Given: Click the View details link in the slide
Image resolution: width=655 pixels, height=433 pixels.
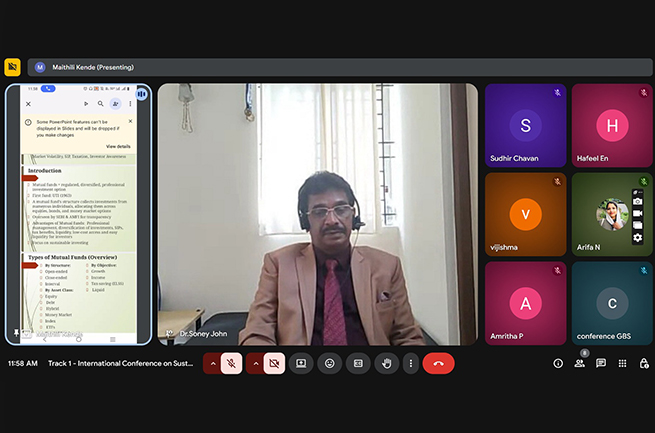Looking at the screenshot, I should (118, 146).
